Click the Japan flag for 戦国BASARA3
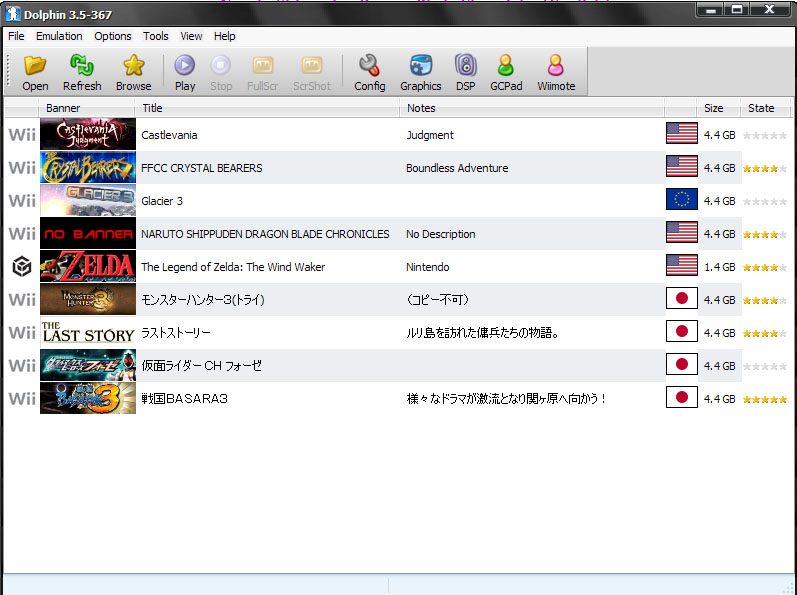Image resolution: width=797 pixels, height=595 pixels. 682,397
